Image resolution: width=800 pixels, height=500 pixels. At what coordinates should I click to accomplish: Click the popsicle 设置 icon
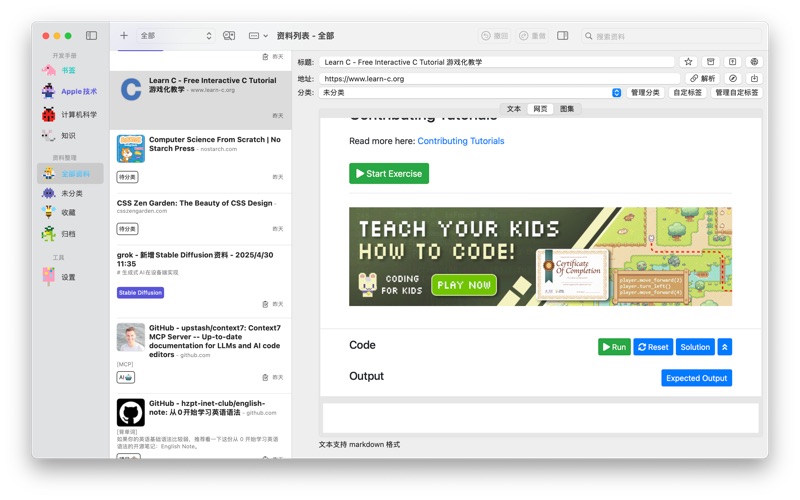pos(48,276)
